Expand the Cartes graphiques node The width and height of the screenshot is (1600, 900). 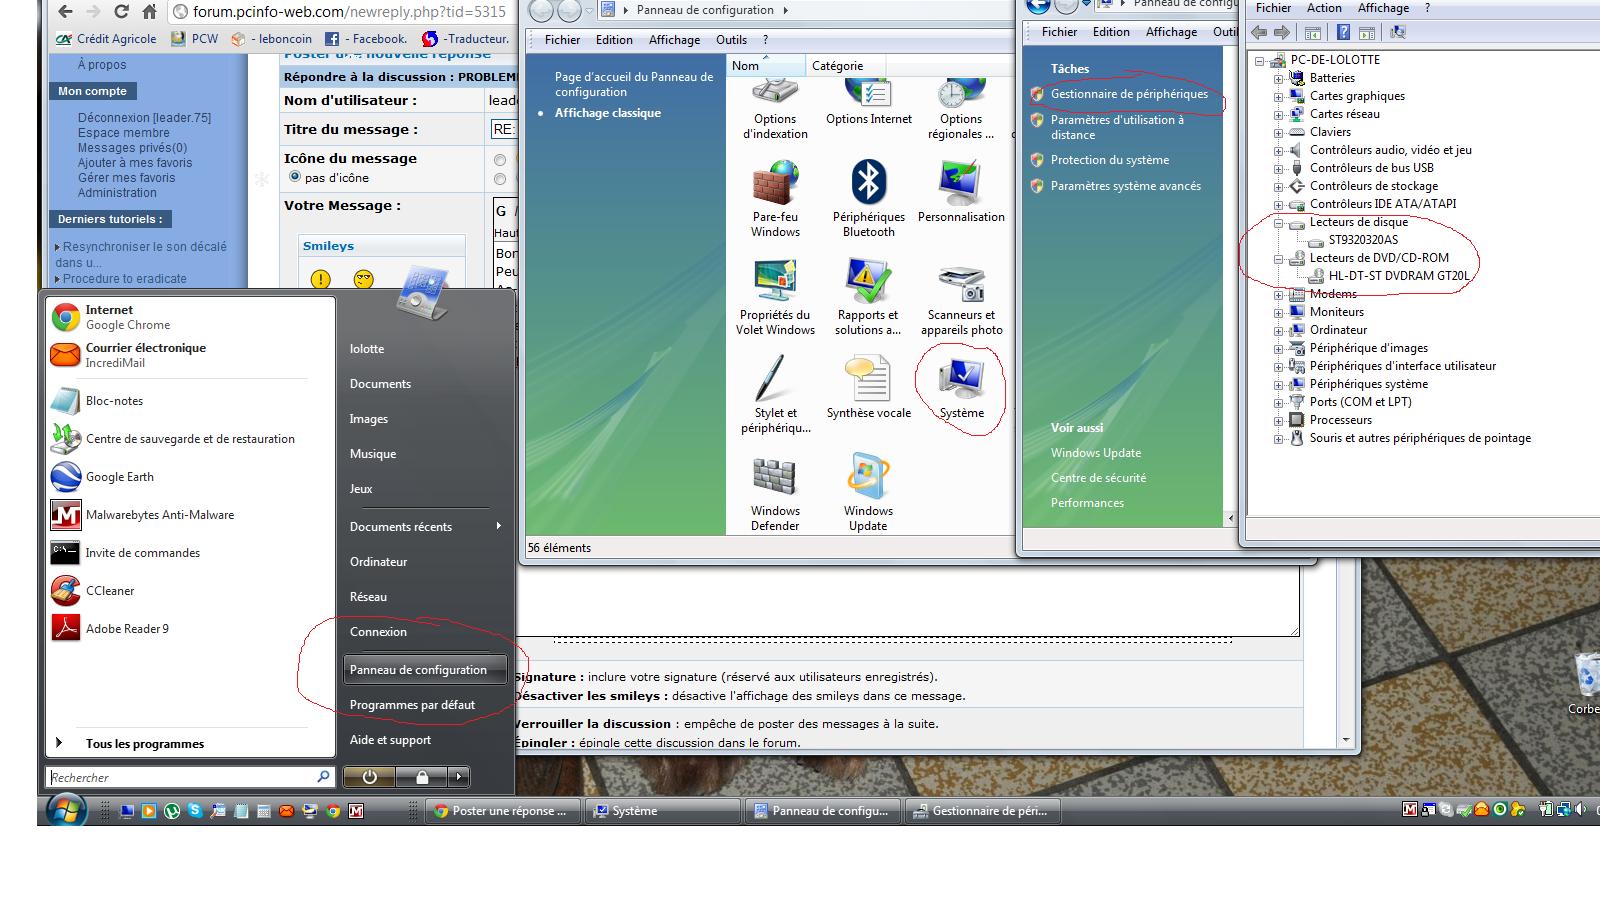[1278, 96]
